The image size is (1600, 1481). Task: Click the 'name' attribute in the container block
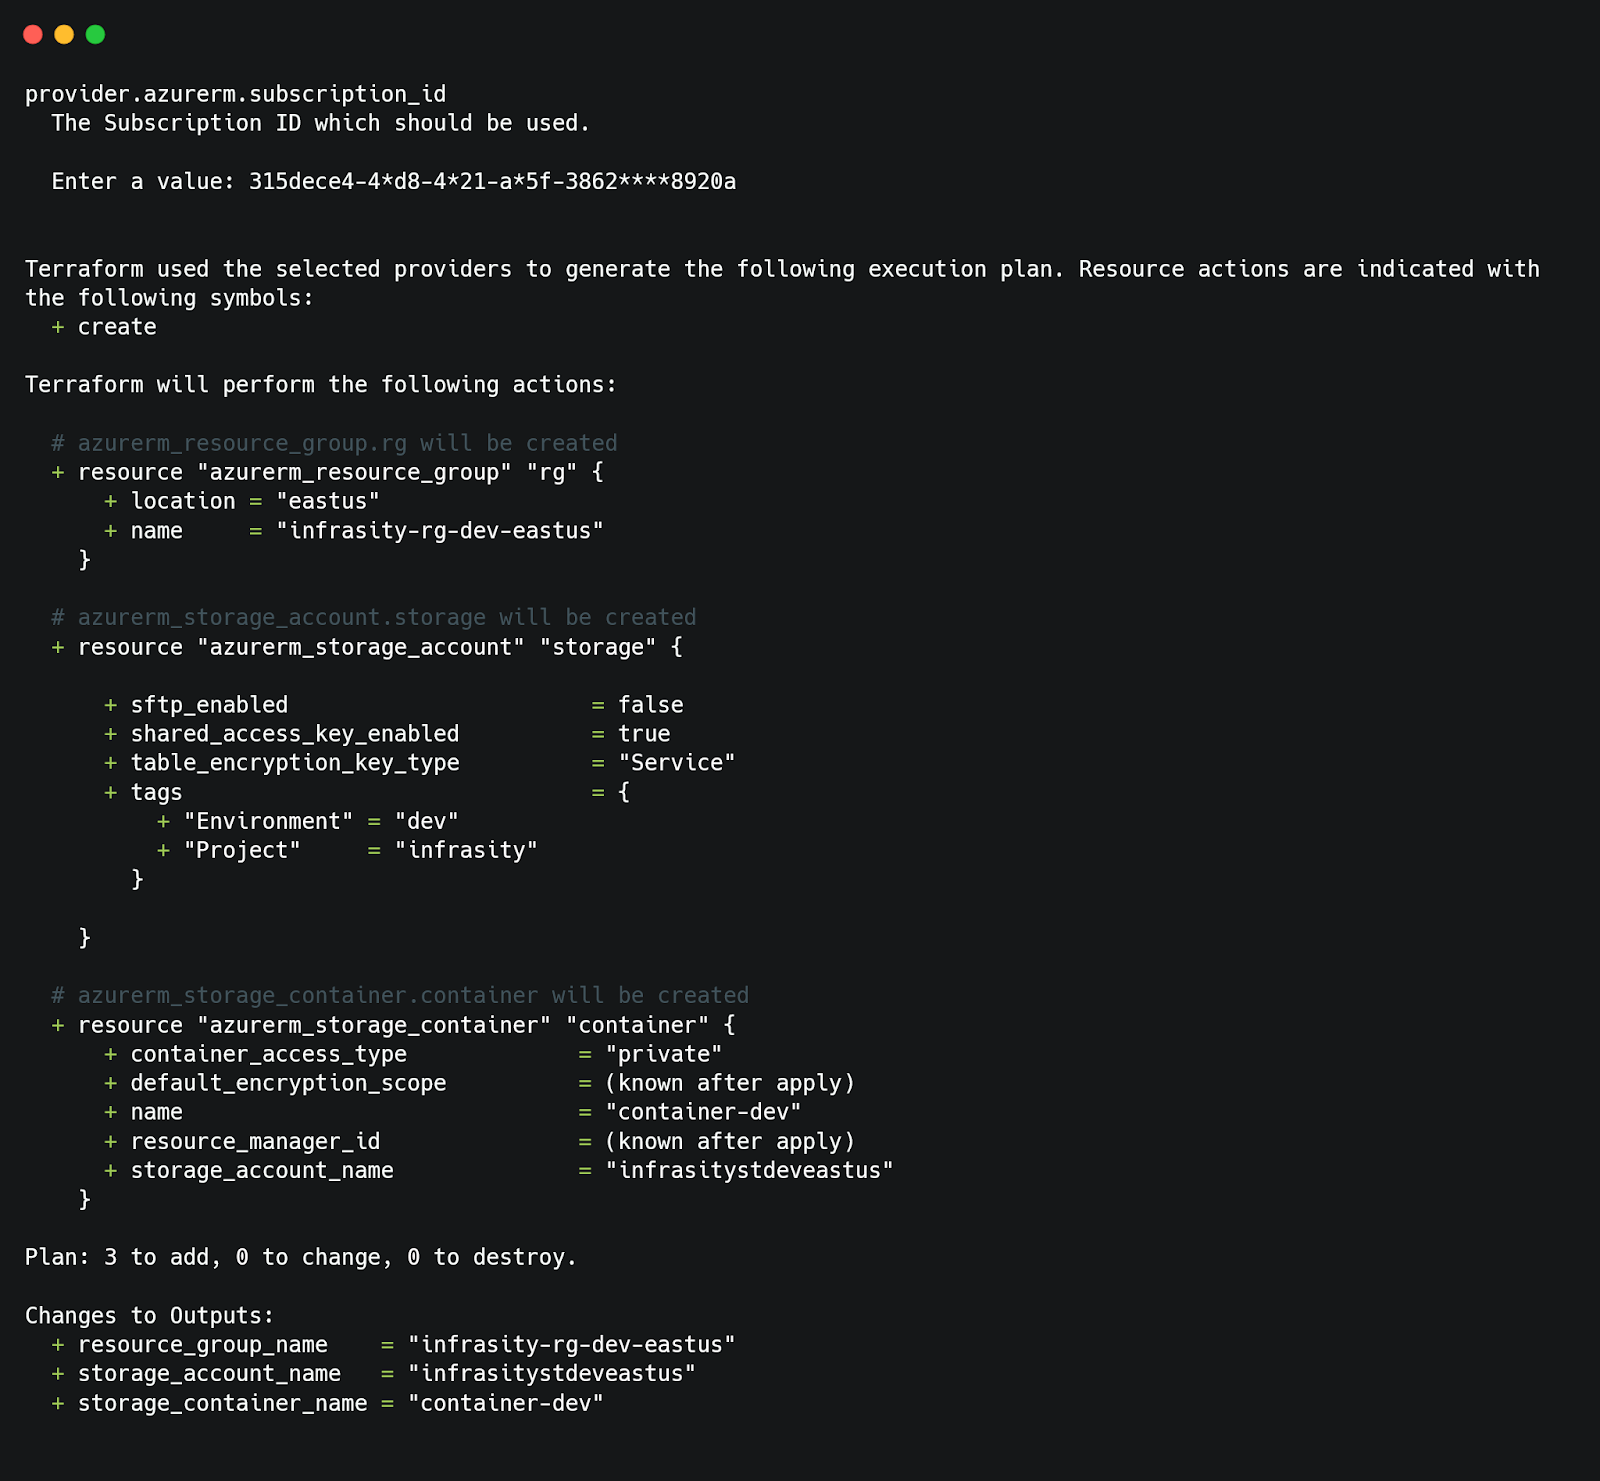pos(157,1112)
